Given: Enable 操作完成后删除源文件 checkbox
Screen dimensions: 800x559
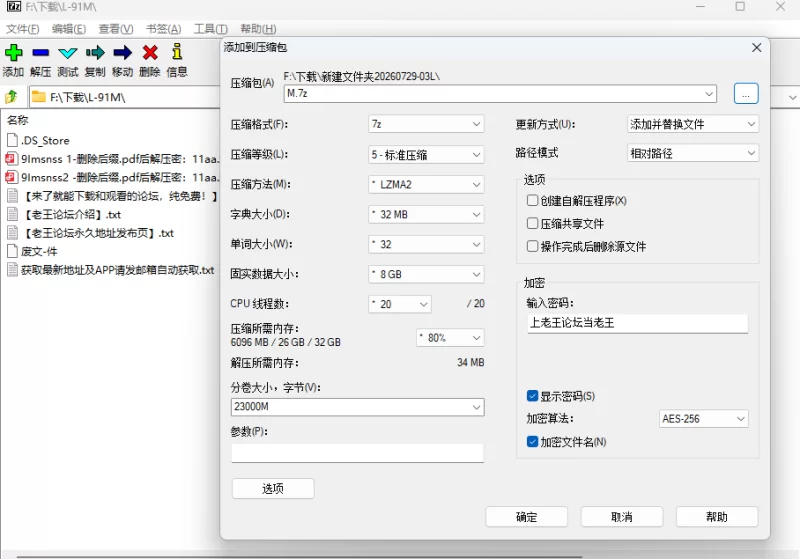Looking at the screenshot, I should click(x=532, y=246).
